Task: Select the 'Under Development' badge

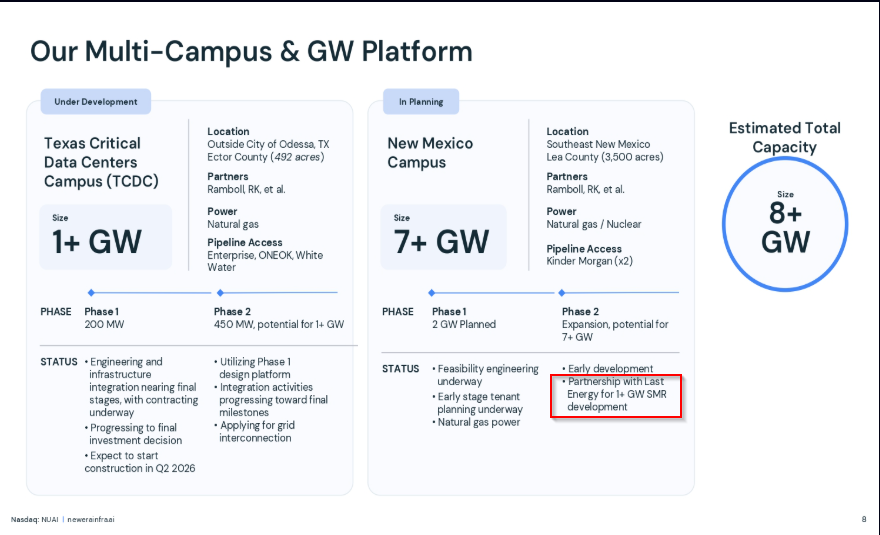Action: coord(95,102)
